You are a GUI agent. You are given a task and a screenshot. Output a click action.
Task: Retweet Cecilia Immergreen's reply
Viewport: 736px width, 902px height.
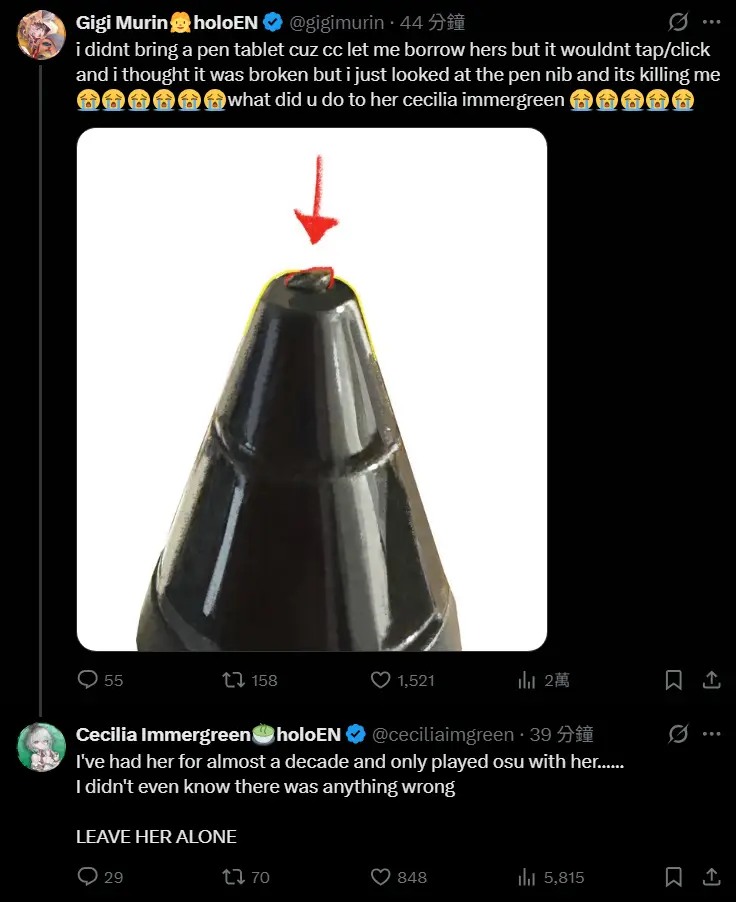point(234,877)
